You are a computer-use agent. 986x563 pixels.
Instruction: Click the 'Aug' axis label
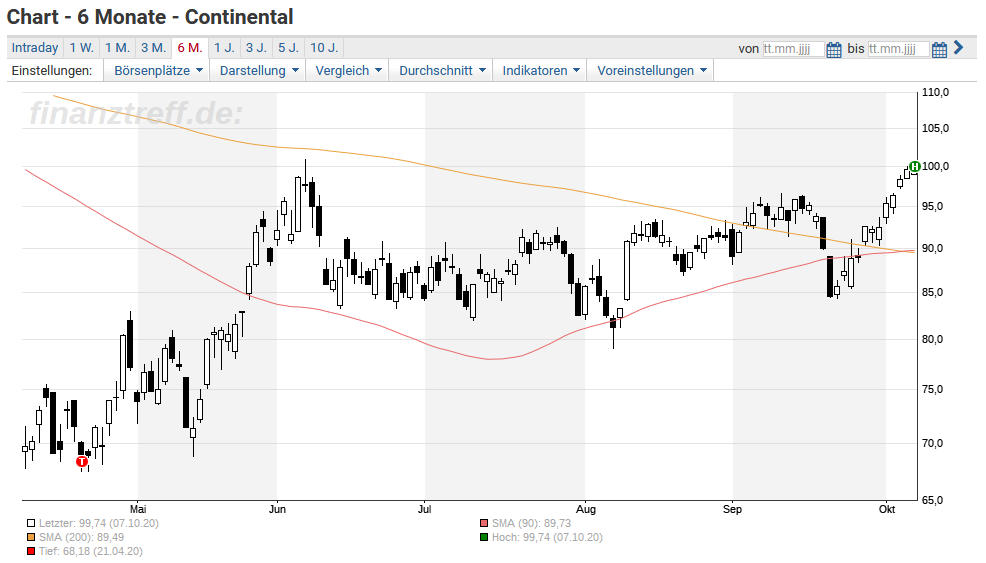[x=585, y=509]
